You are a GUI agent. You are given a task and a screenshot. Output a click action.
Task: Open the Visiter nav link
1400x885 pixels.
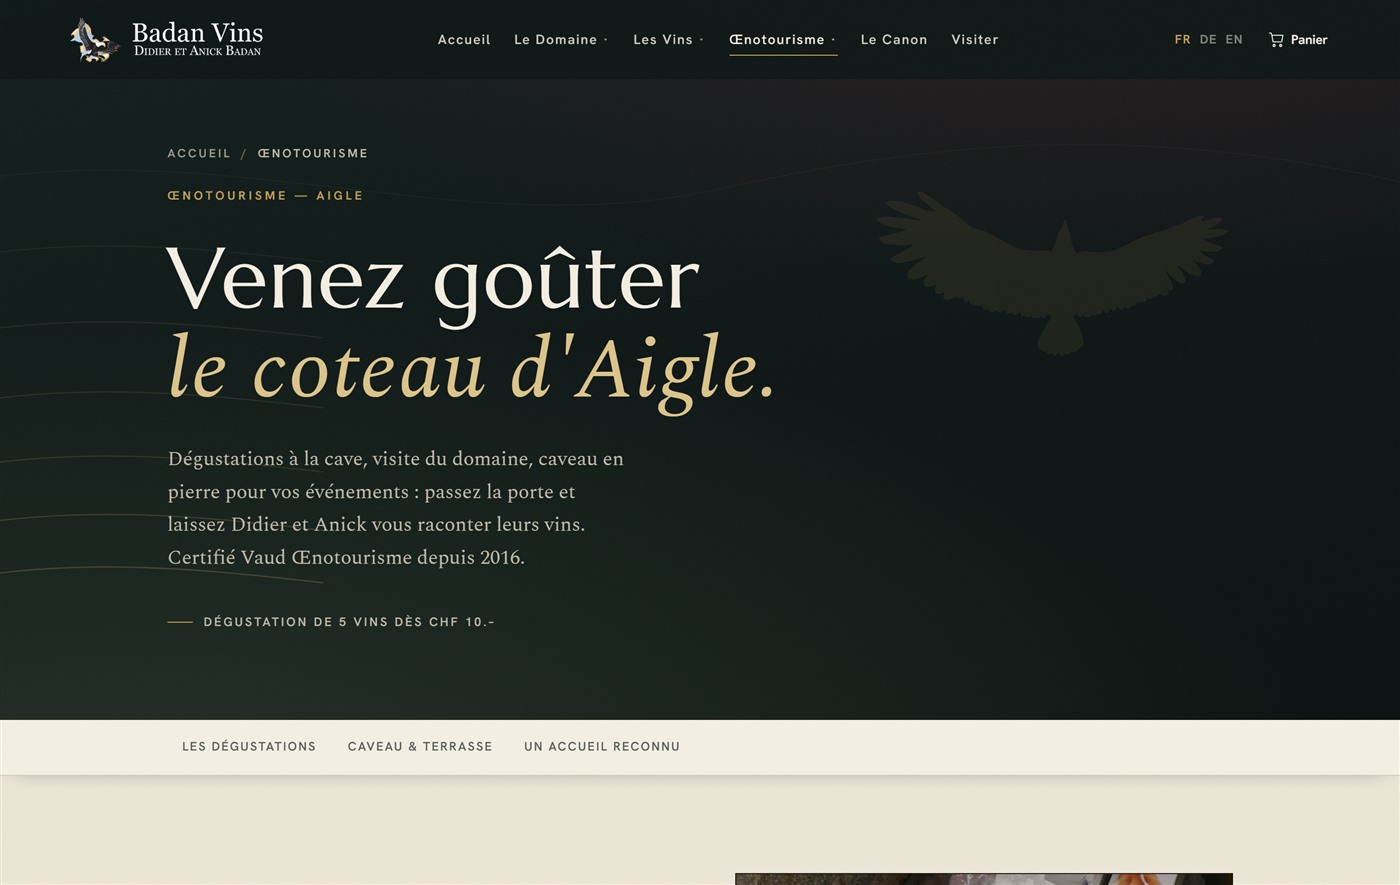pos(975,40)
